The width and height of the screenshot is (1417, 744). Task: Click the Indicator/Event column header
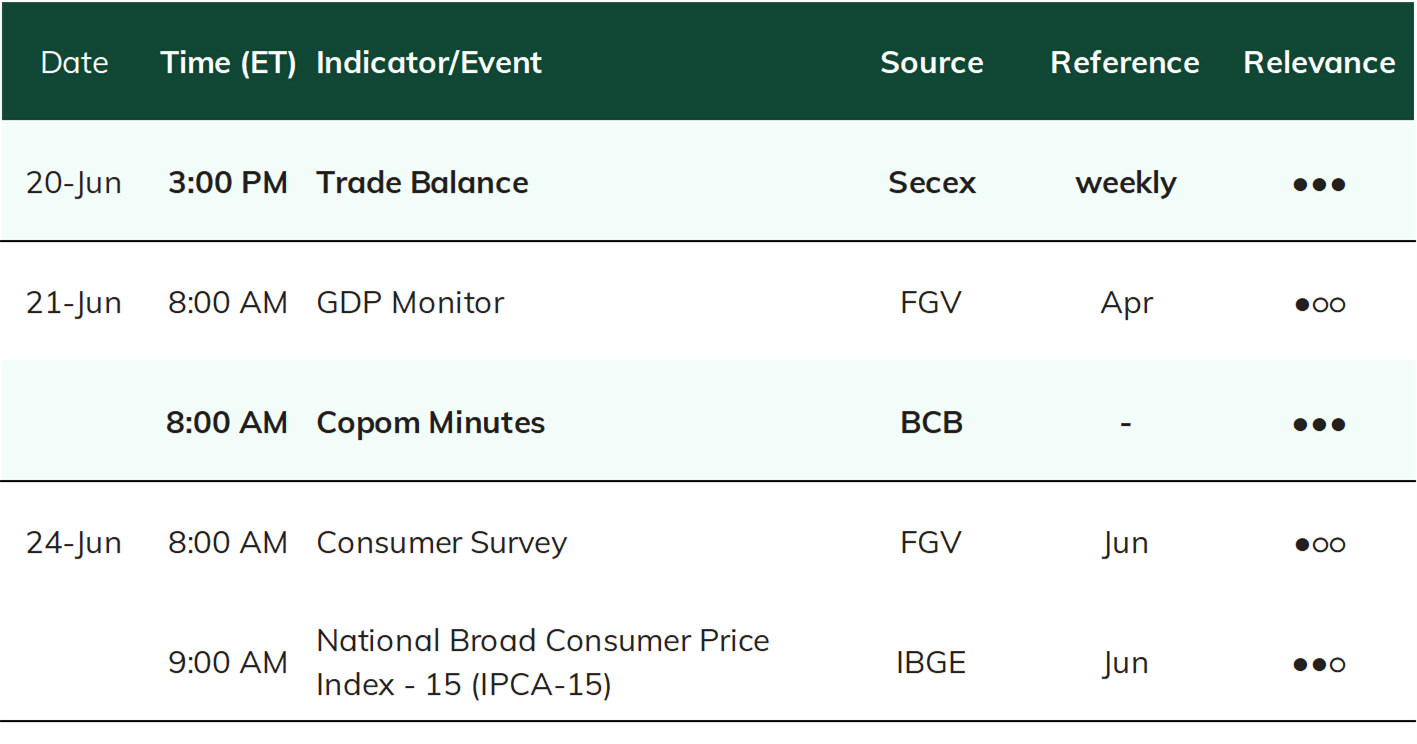pos(429,62)
